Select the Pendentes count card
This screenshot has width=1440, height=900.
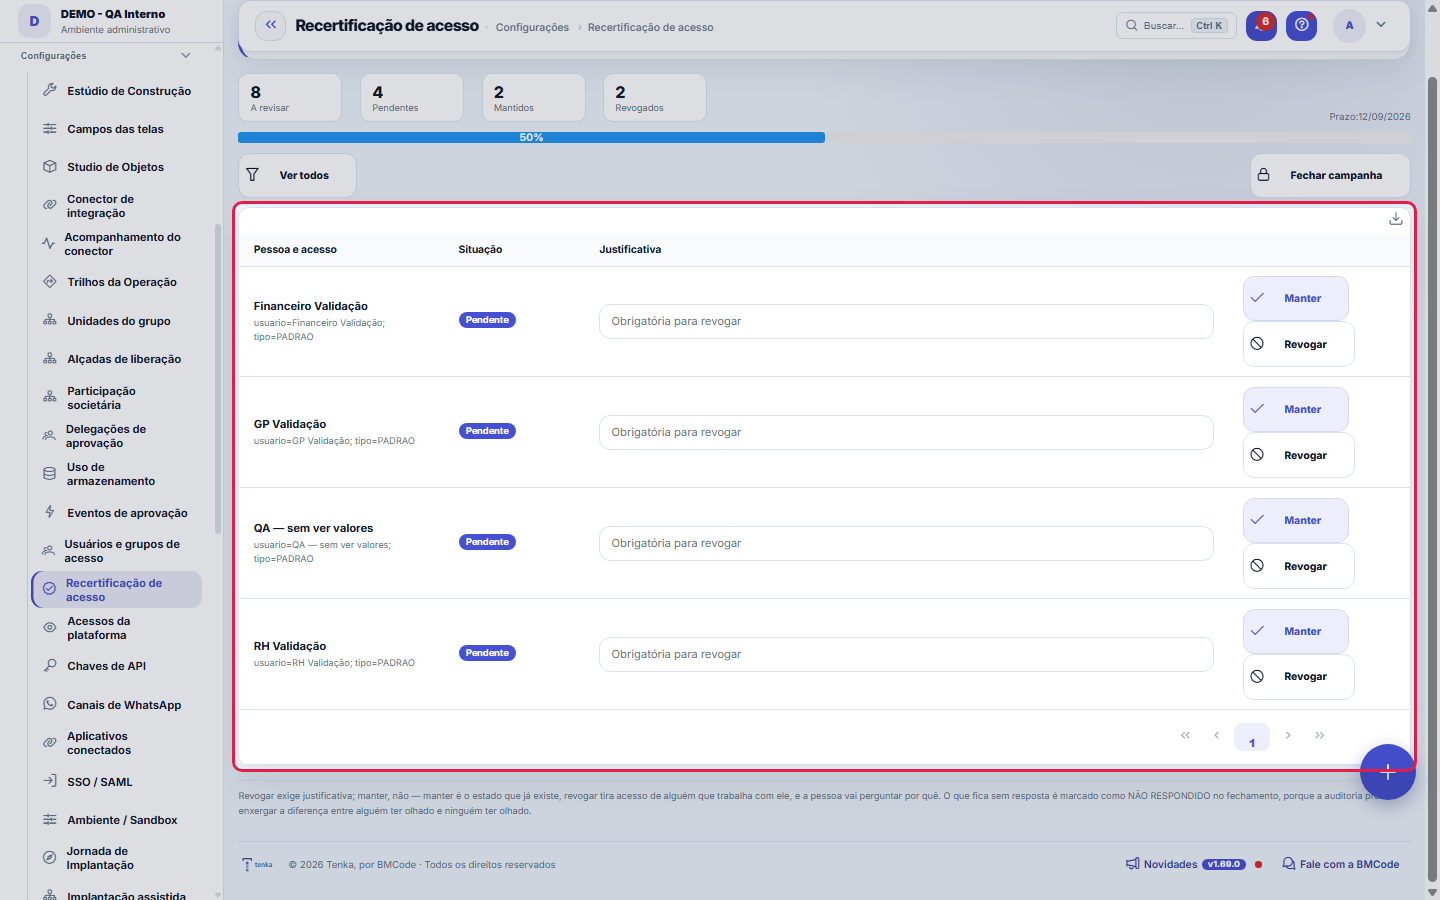point(412,98)
